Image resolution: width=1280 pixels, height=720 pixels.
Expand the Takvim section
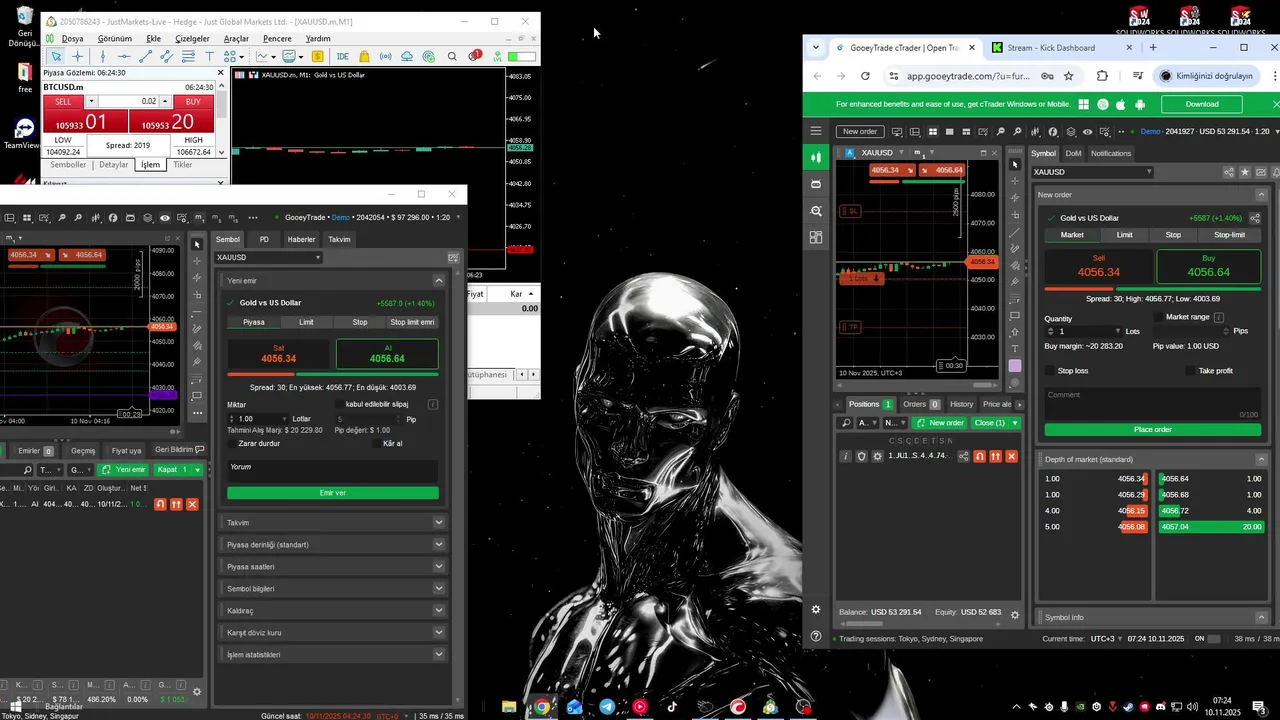pyautogui.click(x=438, y=522)
